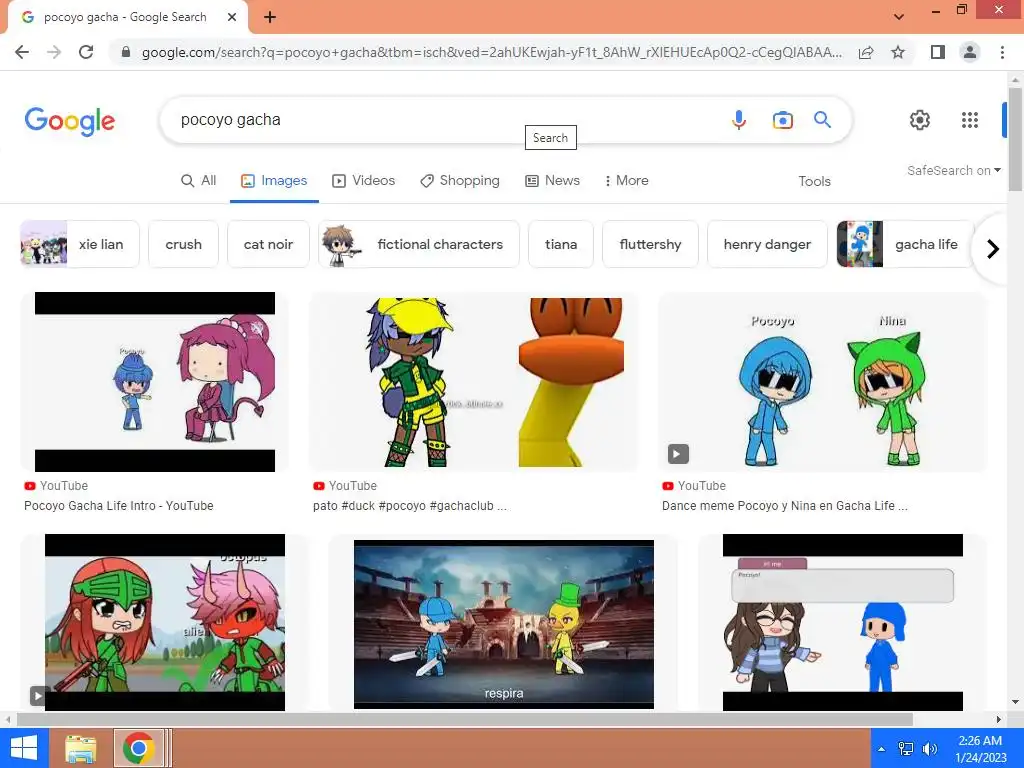The image size is (1024, 768).
Task: Open the Chrome profile avatar icon
Action: 970,52
